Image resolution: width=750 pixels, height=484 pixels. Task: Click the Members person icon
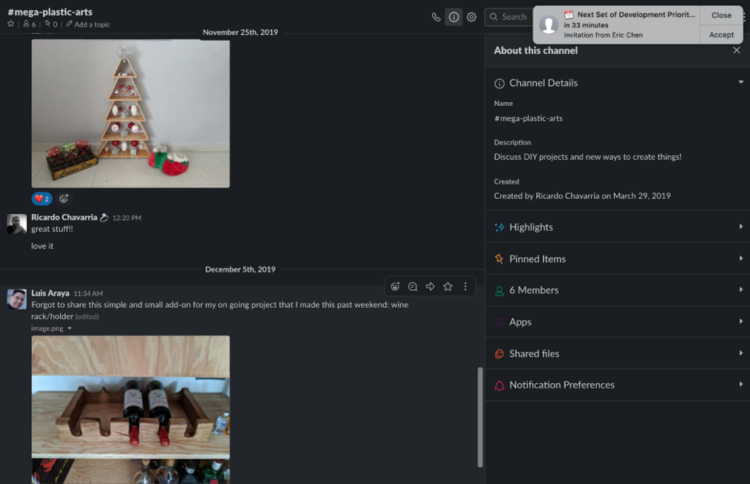pos(499,290)
